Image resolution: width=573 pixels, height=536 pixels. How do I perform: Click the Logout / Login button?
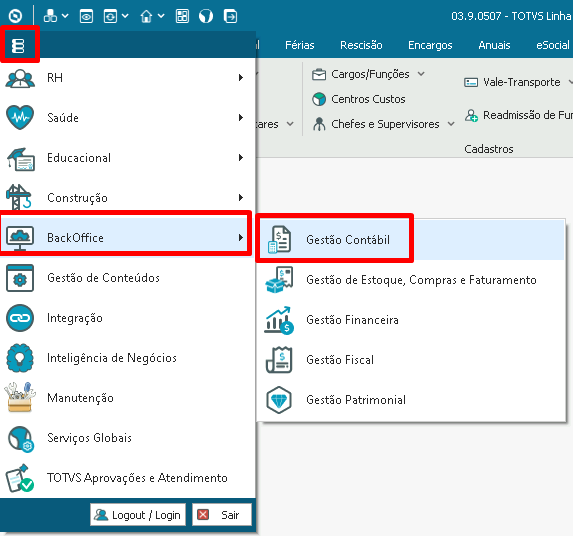pos(138,515)
